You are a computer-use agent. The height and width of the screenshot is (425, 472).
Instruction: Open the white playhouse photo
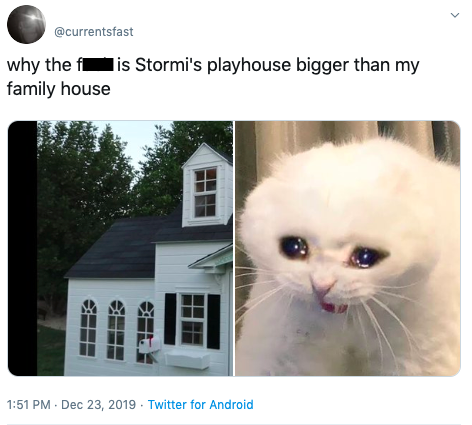120,248
